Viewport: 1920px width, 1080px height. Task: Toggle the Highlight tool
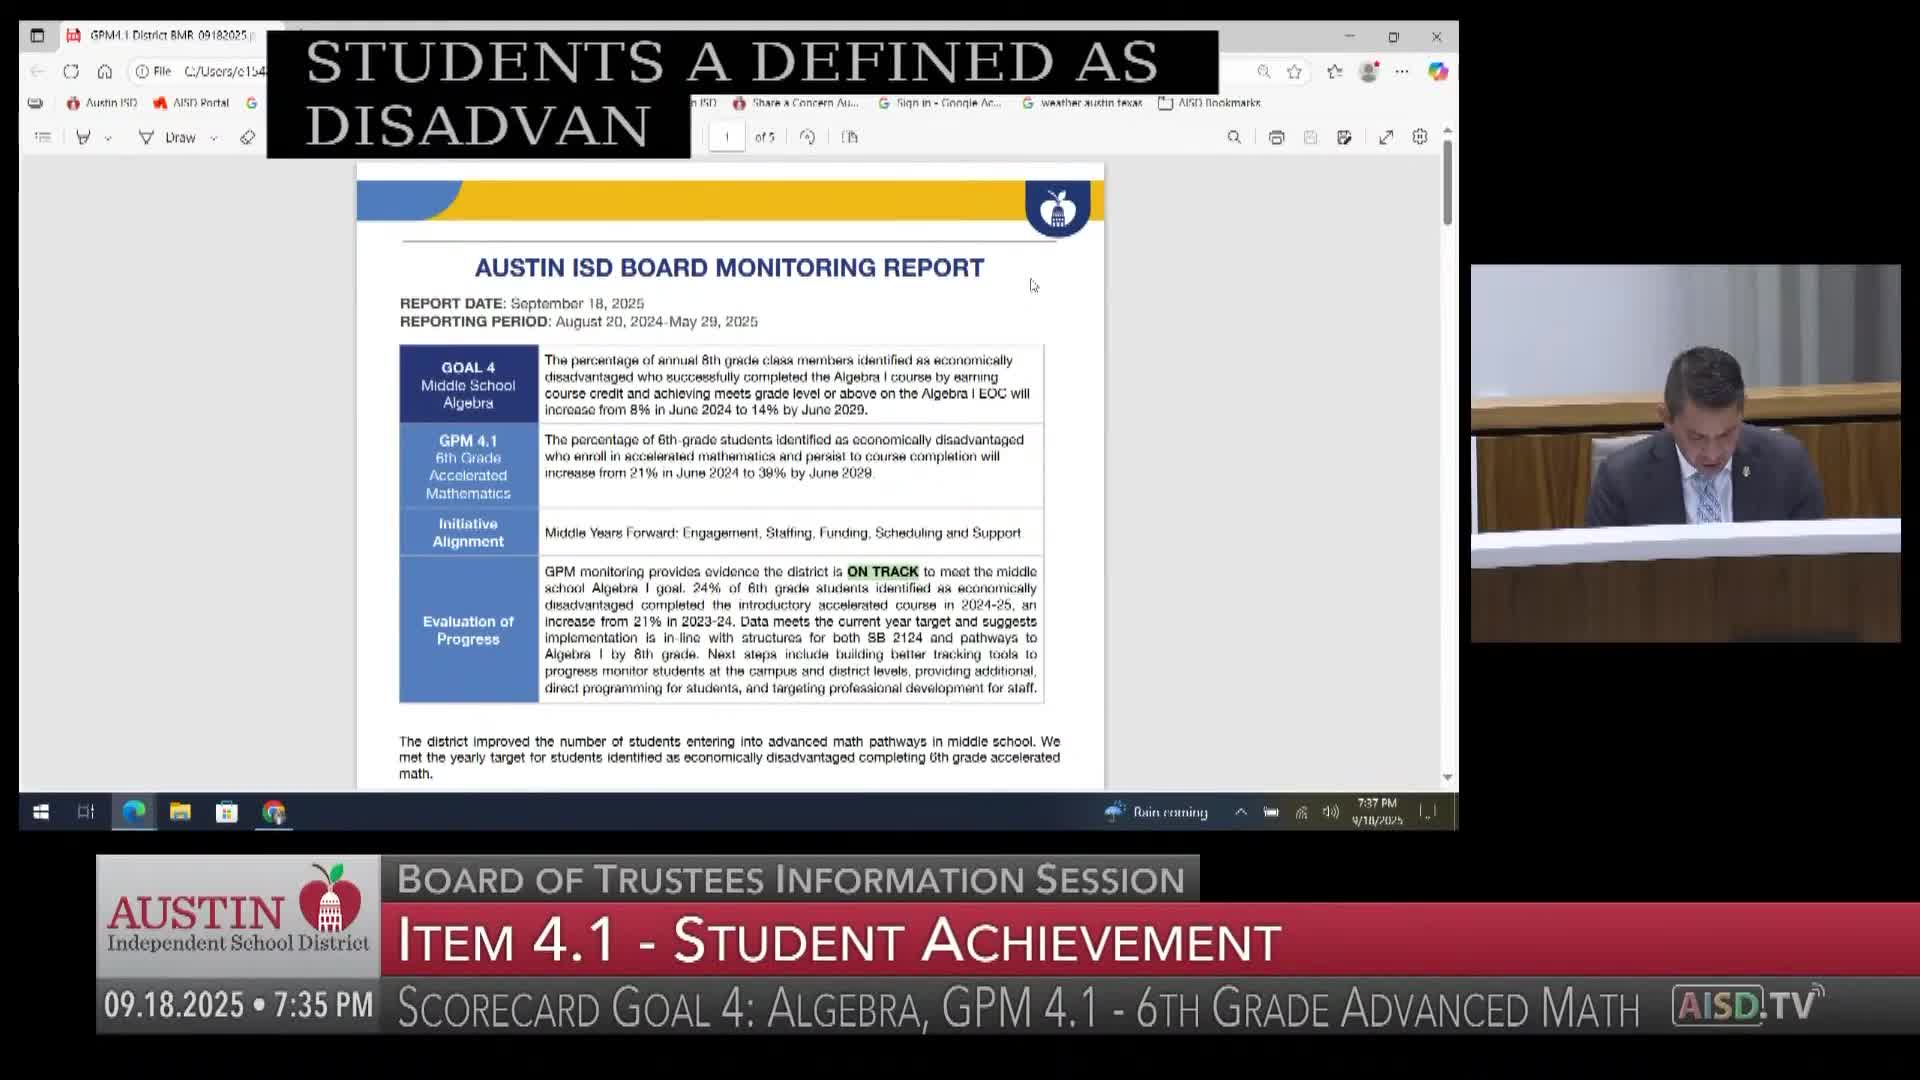click(83, 137)
